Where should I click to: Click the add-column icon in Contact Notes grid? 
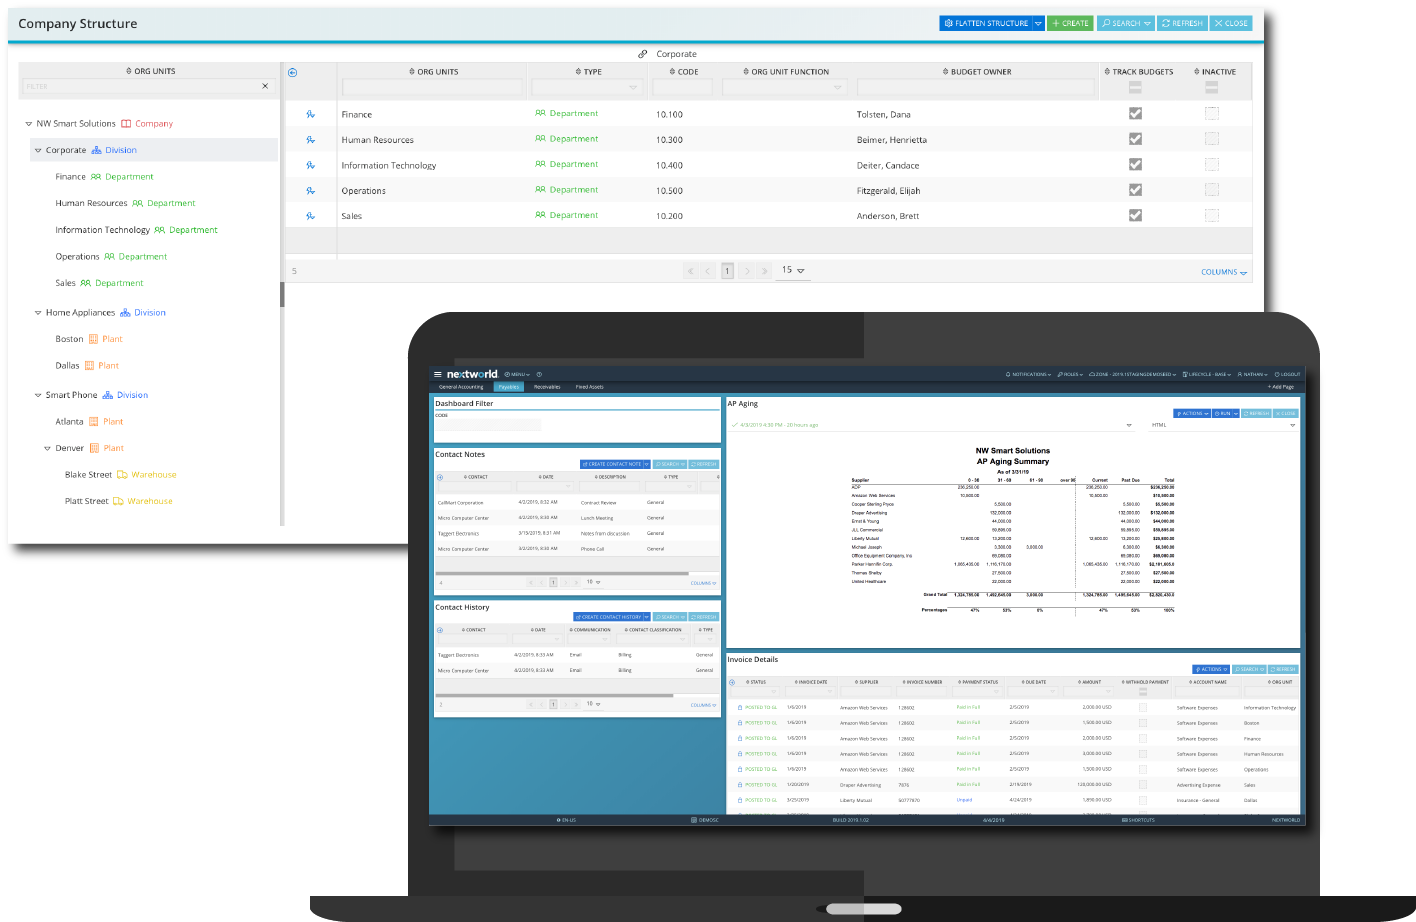pos(439,477)
